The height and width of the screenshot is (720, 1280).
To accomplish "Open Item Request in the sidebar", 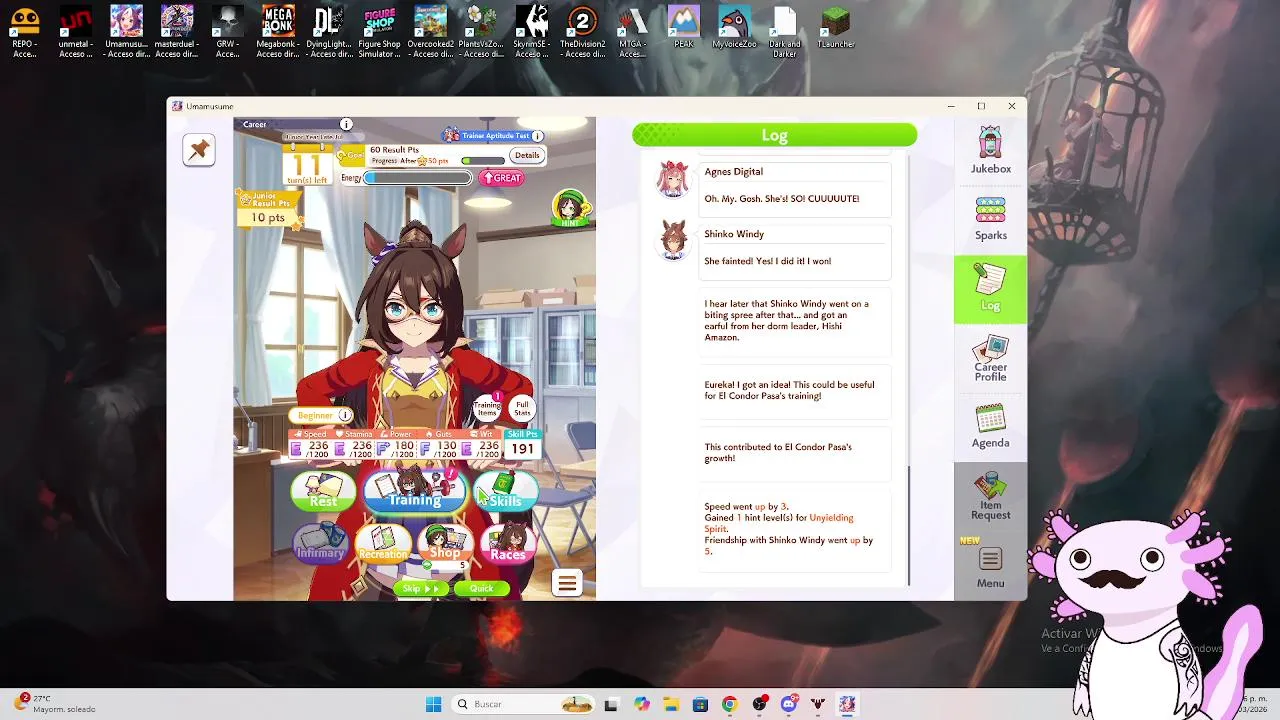I will (x=990, y=496).
